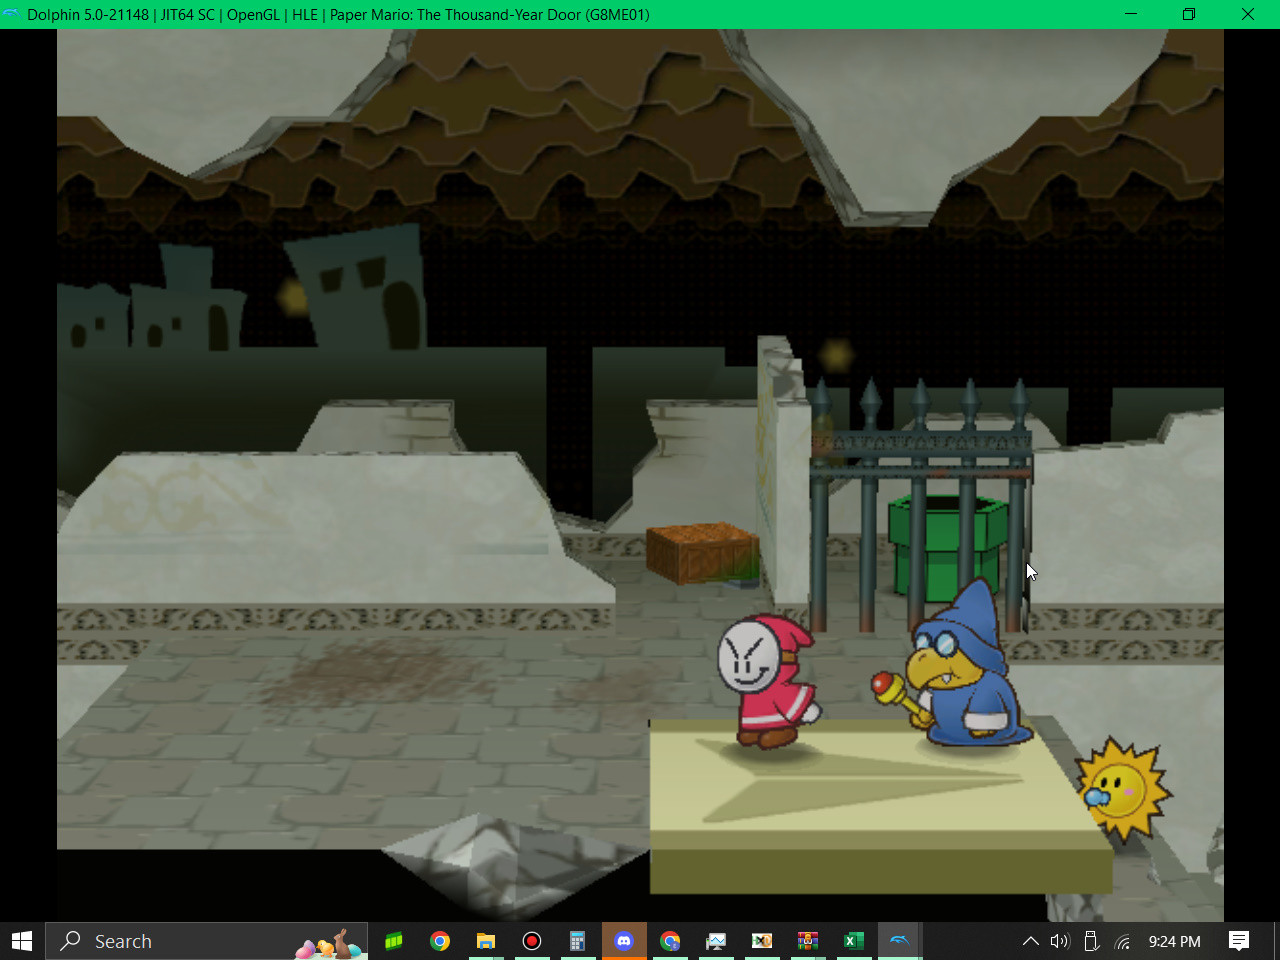Open the screen recorder app from the taskbar
The image size is (1280, 960).
532,941
